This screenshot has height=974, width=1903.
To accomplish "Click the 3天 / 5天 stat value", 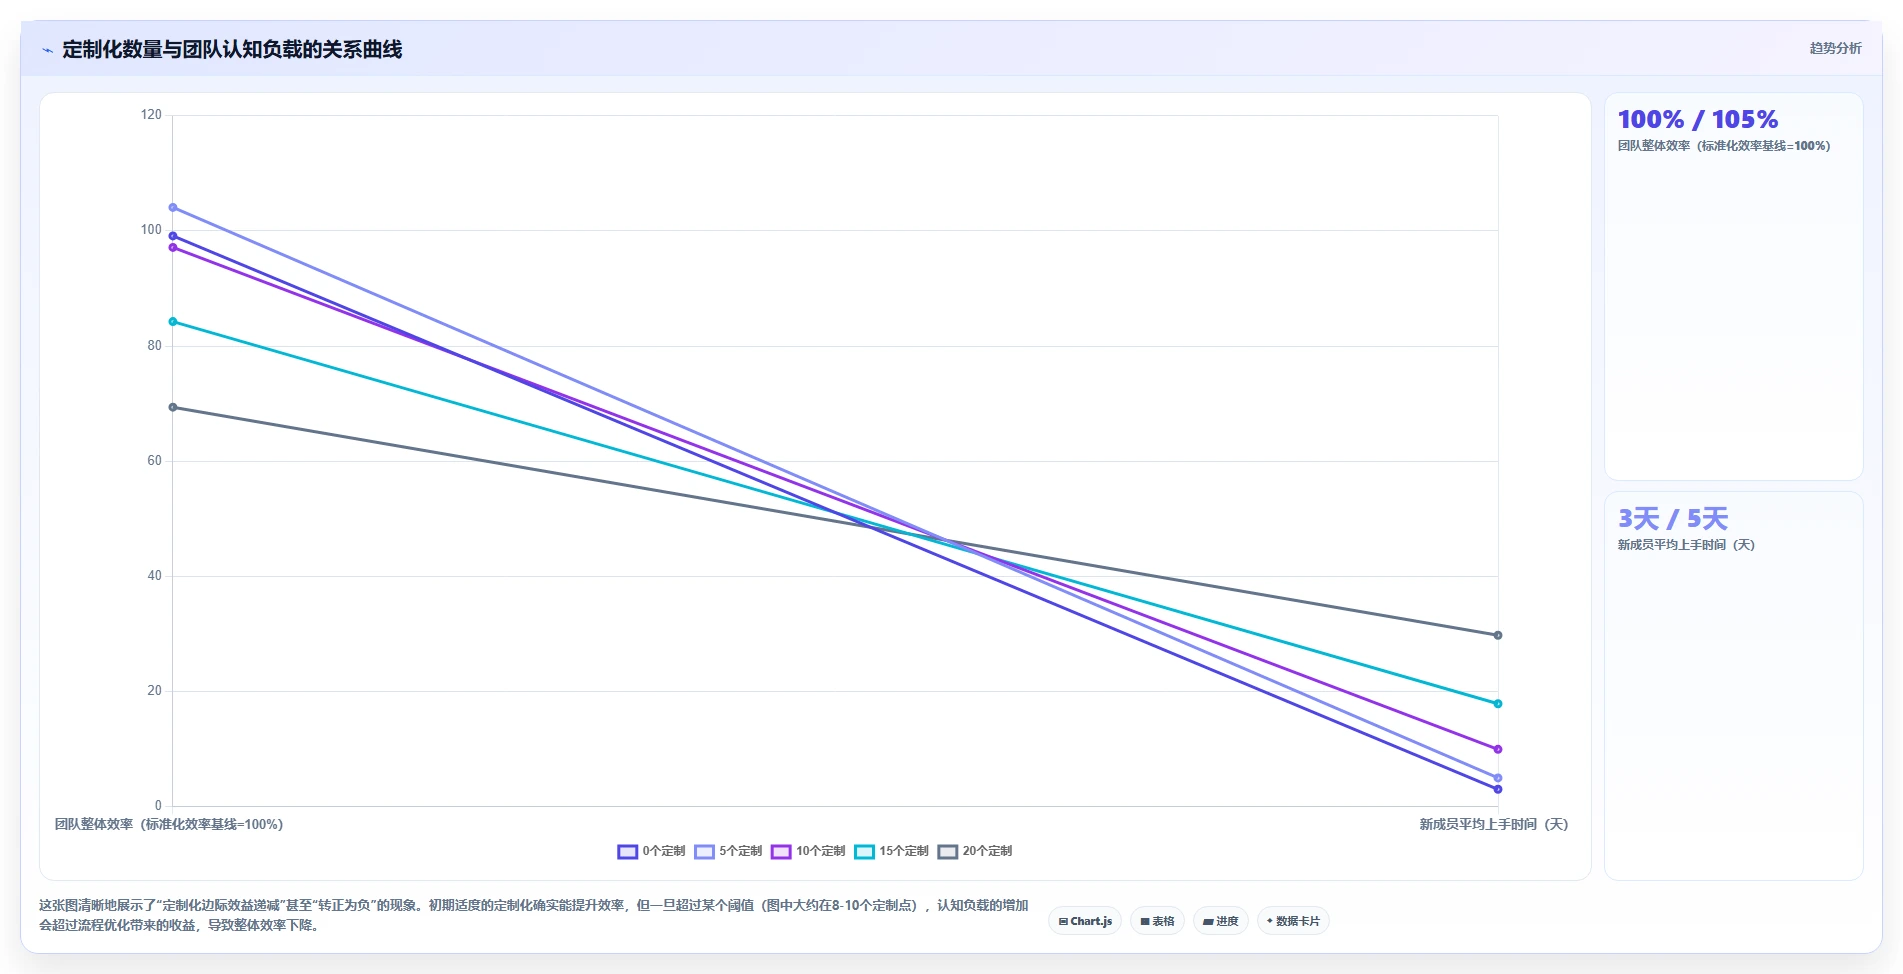I will pos(1673,518).
